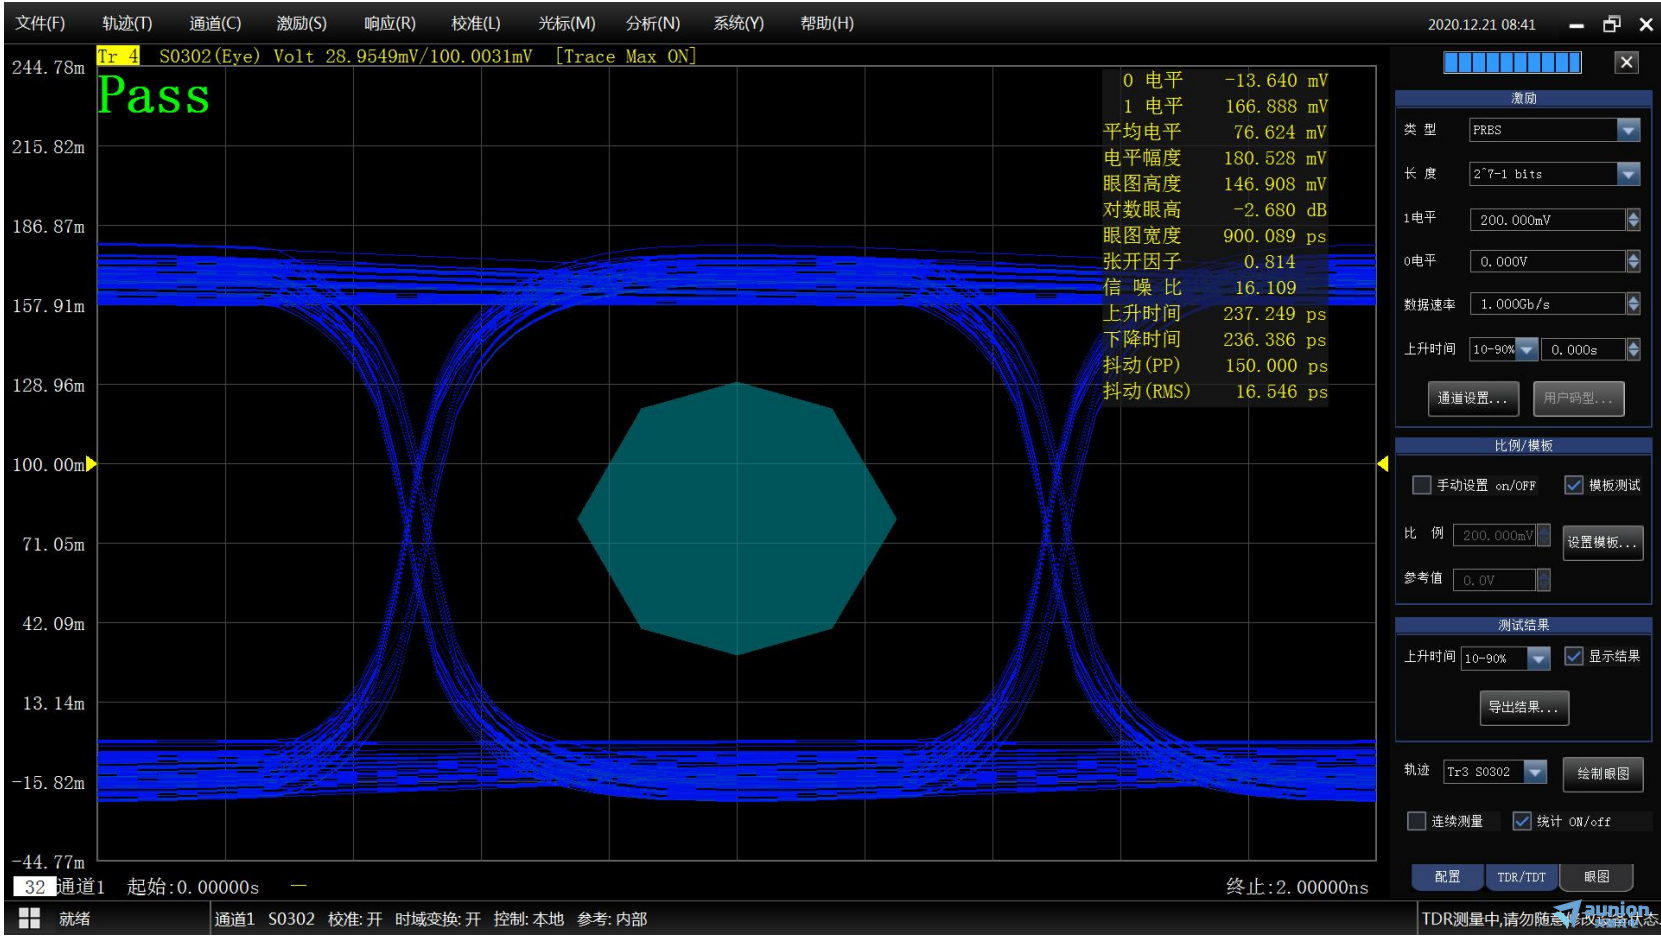Image resolution: width=1661 pixels, height=939 pixels.
Task: Click the blue progress bar indicator
Action: point(1512,62)
